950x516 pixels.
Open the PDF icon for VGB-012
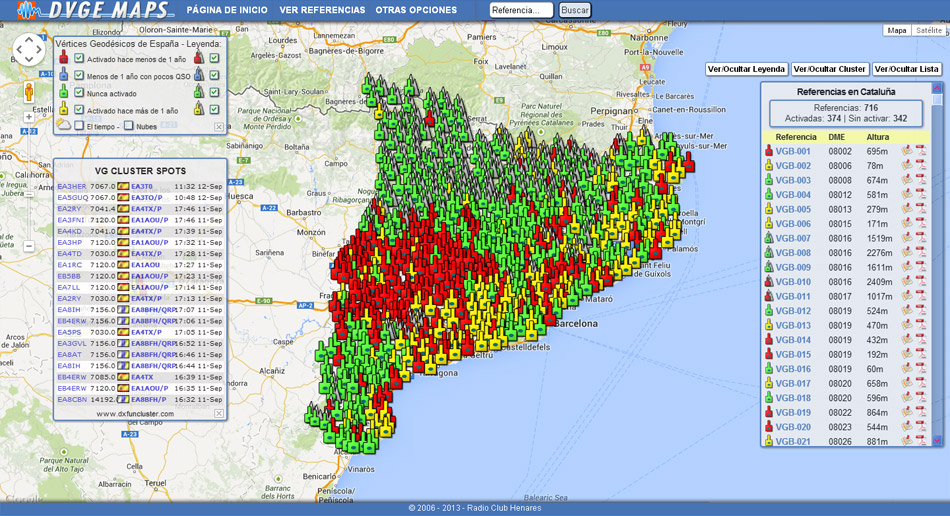click(921, 311)
